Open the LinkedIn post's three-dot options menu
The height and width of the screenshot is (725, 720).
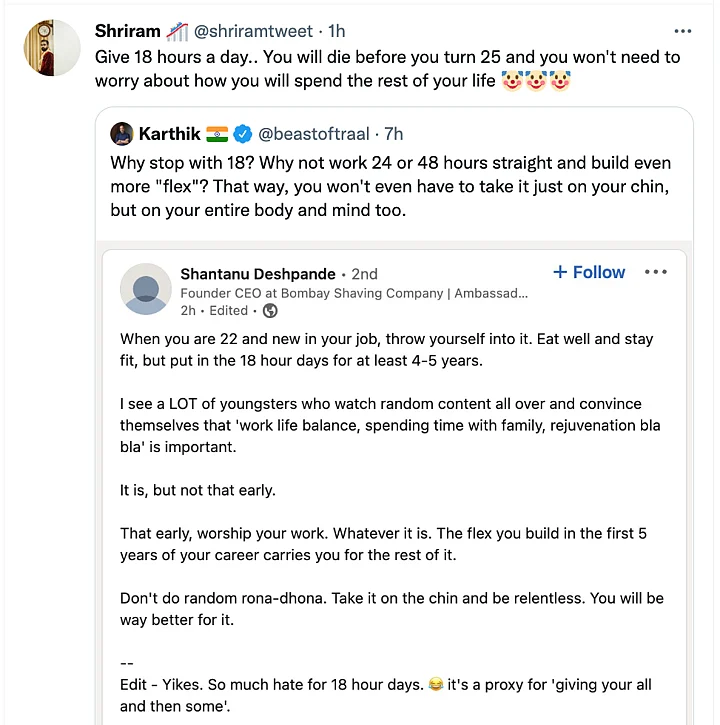tap(656, 272)
